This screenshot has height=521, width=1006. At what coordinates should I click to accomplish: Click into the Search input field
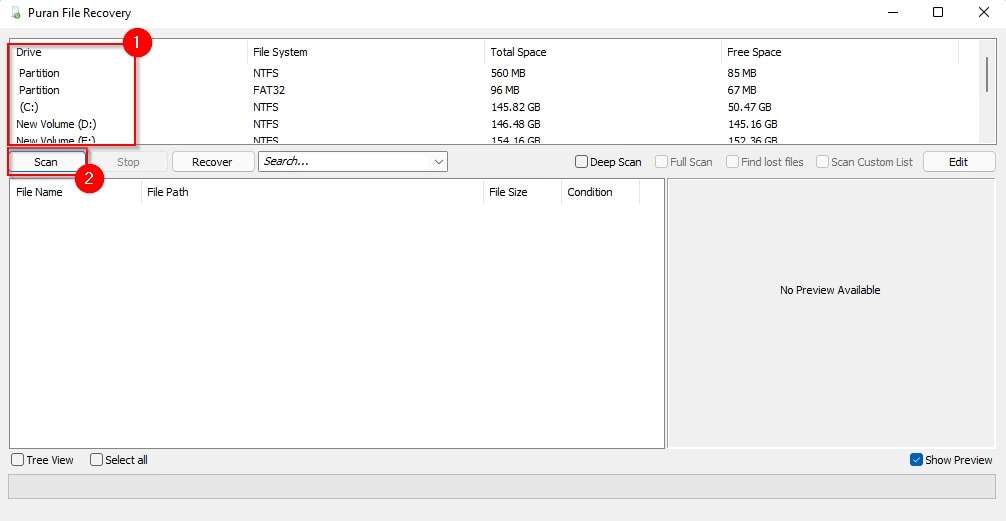pos(345,162)
